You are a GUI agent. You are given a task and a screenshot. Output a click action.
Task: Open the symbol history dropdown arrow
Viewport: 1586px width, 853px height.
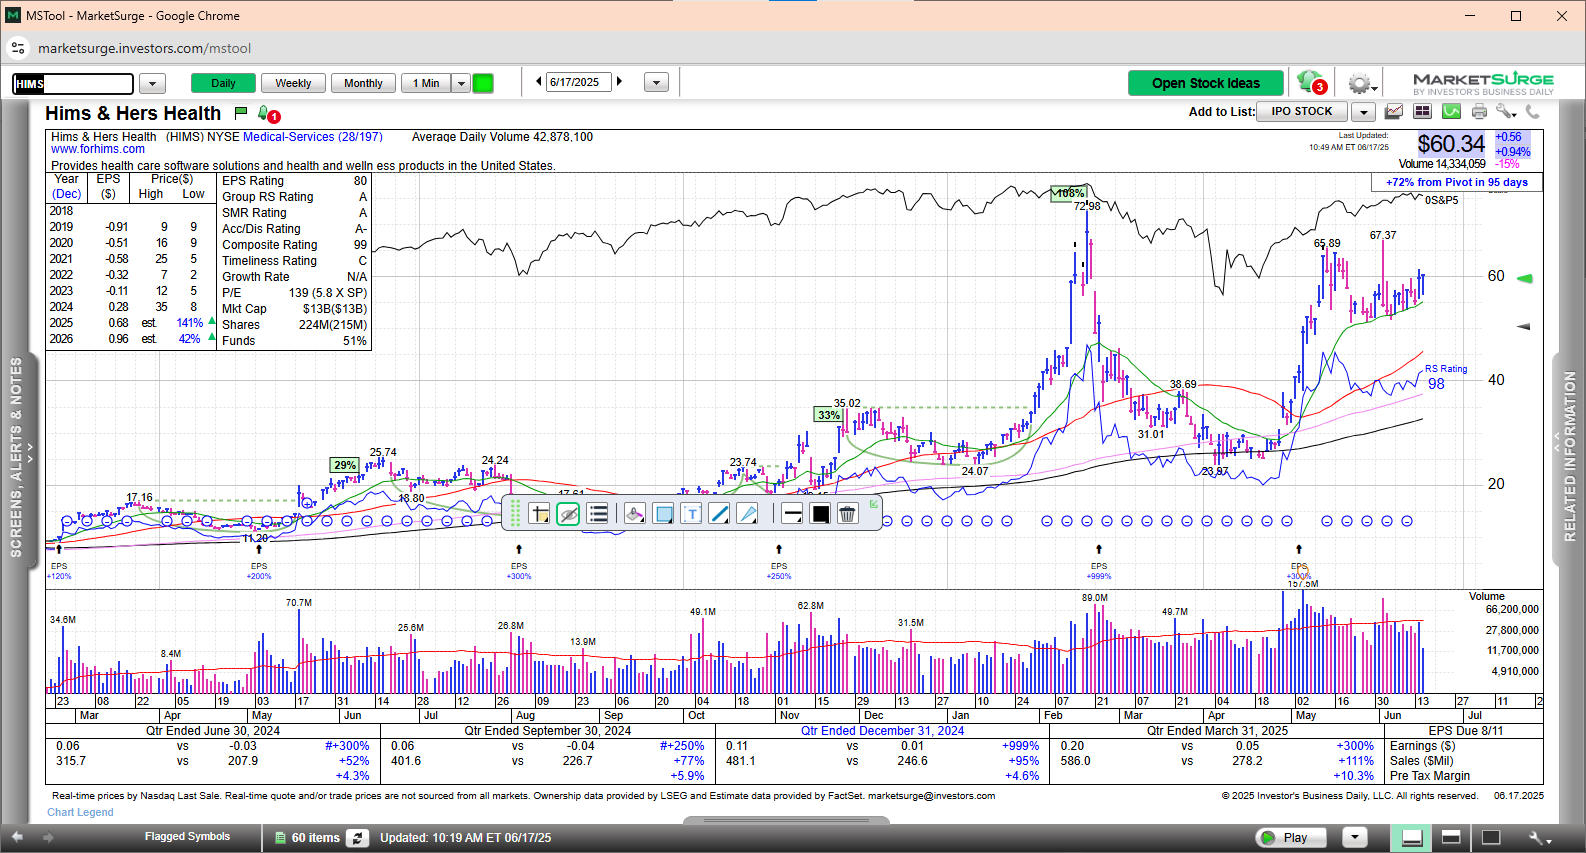click(152, 84)
